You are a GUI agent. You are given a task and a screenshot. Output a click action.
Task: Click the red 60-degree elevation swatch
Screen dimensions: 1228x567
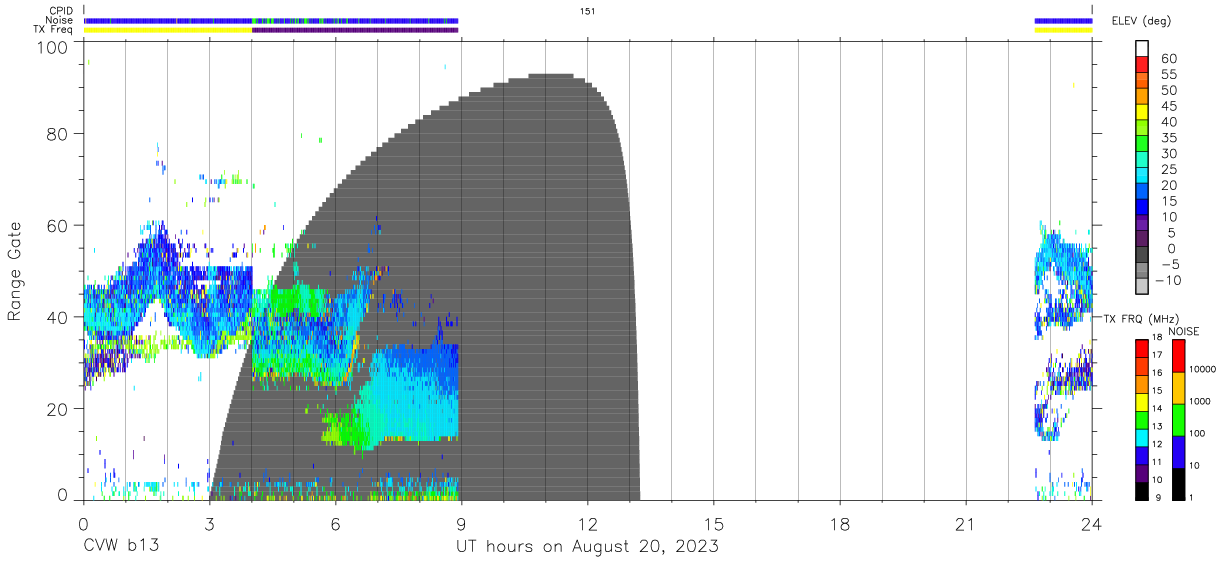pos(1142,65)
